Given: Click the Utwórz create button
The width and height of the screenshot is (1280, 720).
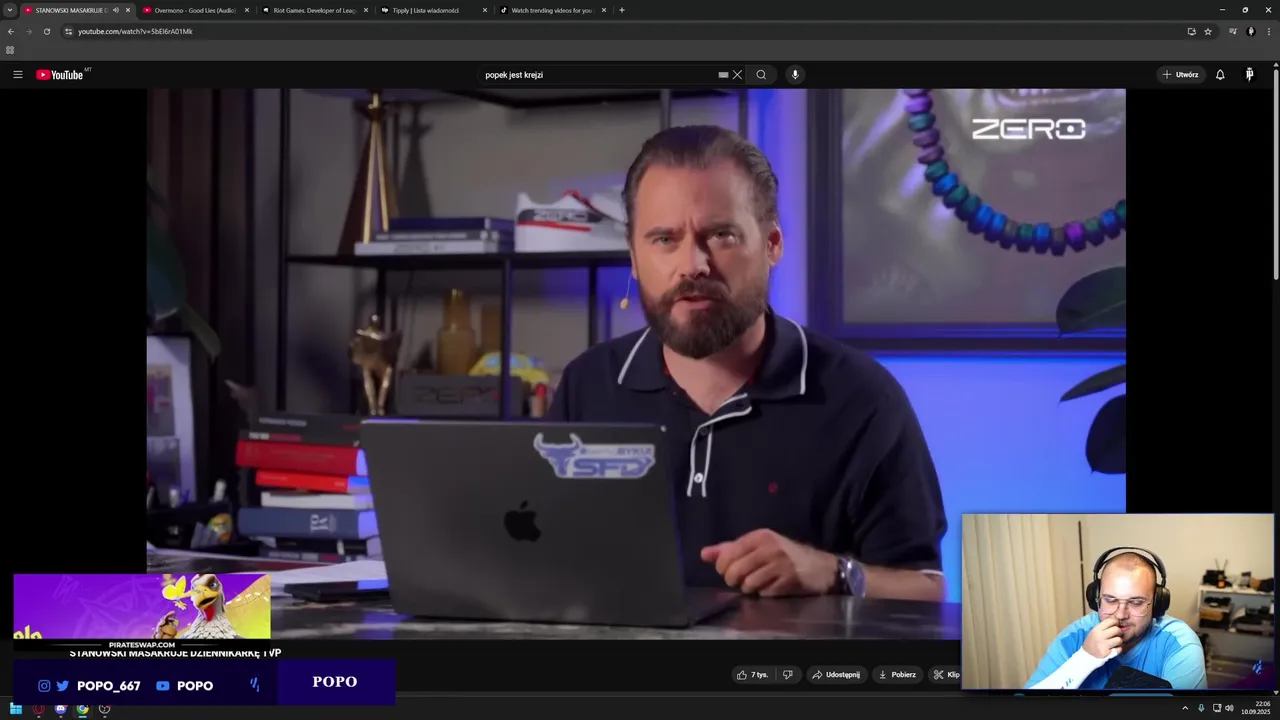Looking at the screenshot, I should pos(1180,75).
